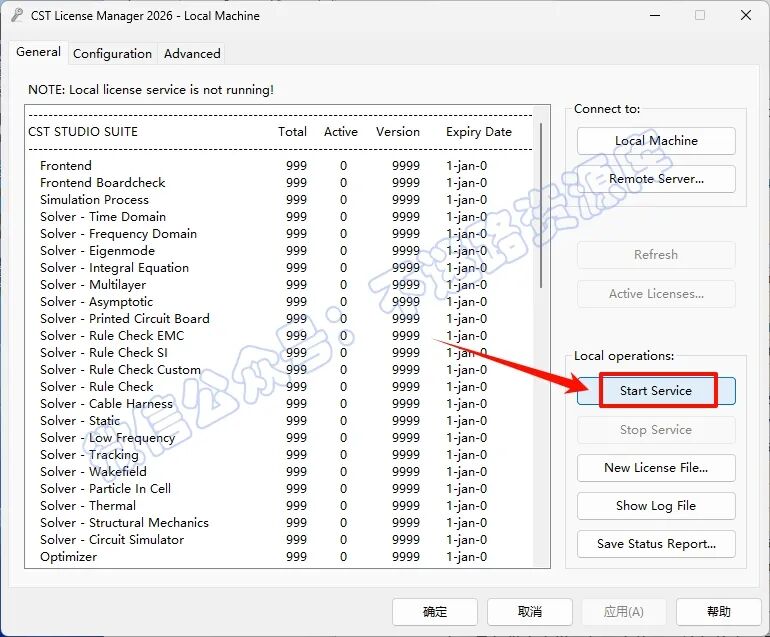
Task: Click the Version column header
Action: click(x=398, y=132)
